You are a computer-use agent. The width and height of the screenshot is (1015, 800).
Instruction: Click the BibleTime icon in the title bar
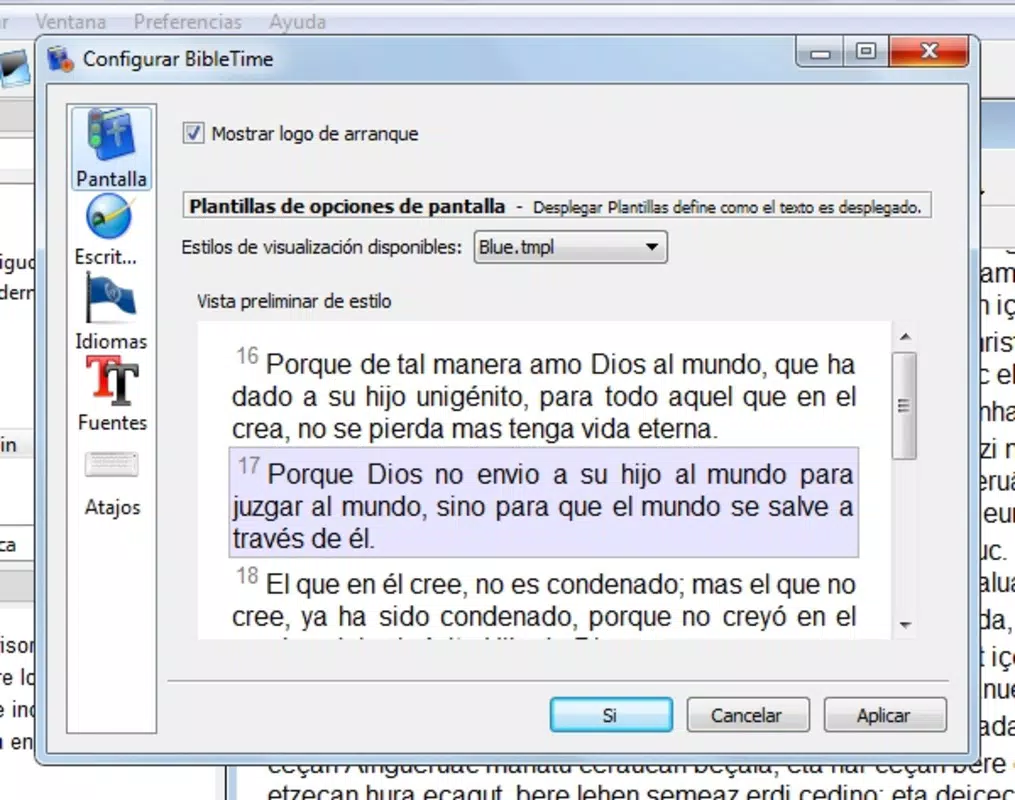pyautogui.click(x=61, y=59)
